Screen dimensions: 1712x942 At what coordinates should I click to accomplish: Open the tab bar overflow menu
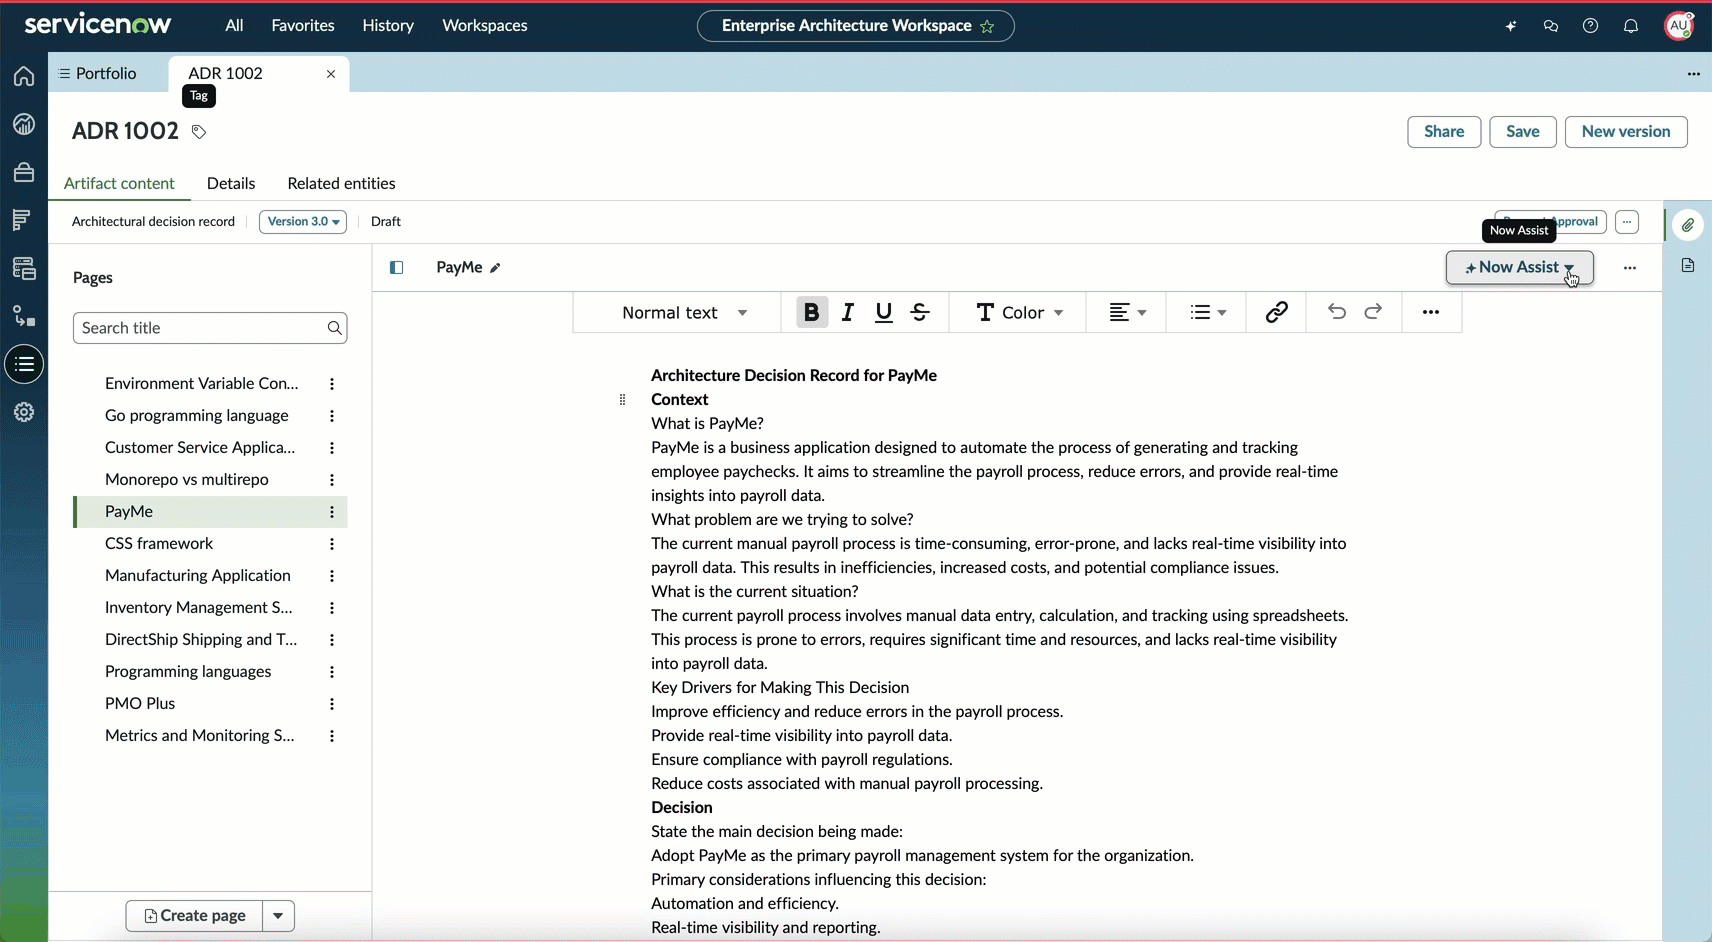click(x=1693, y=74)
